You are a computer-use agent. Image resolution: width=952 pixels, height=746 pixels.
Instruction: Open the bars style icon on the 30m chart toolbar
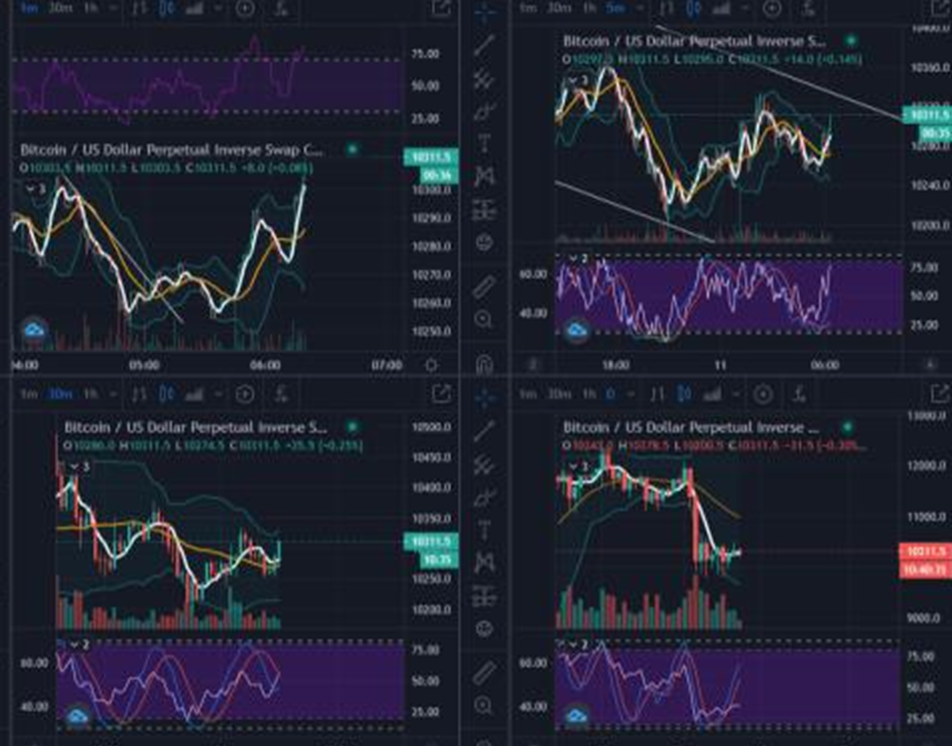coord(139,395)
